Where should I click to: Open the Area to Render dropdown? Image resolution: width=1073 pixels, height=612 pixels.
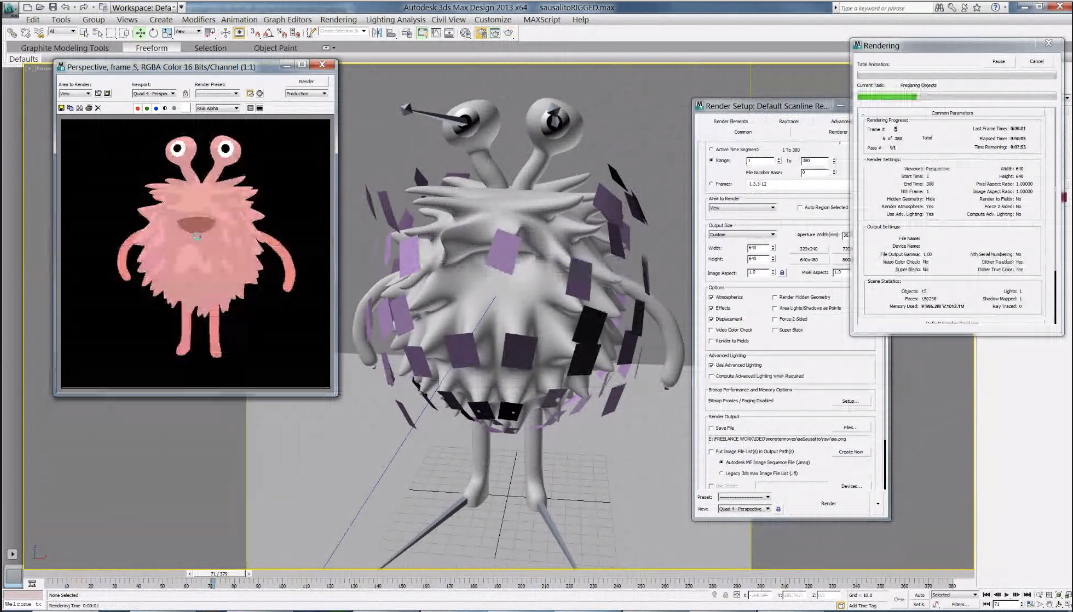coord(741,208)
